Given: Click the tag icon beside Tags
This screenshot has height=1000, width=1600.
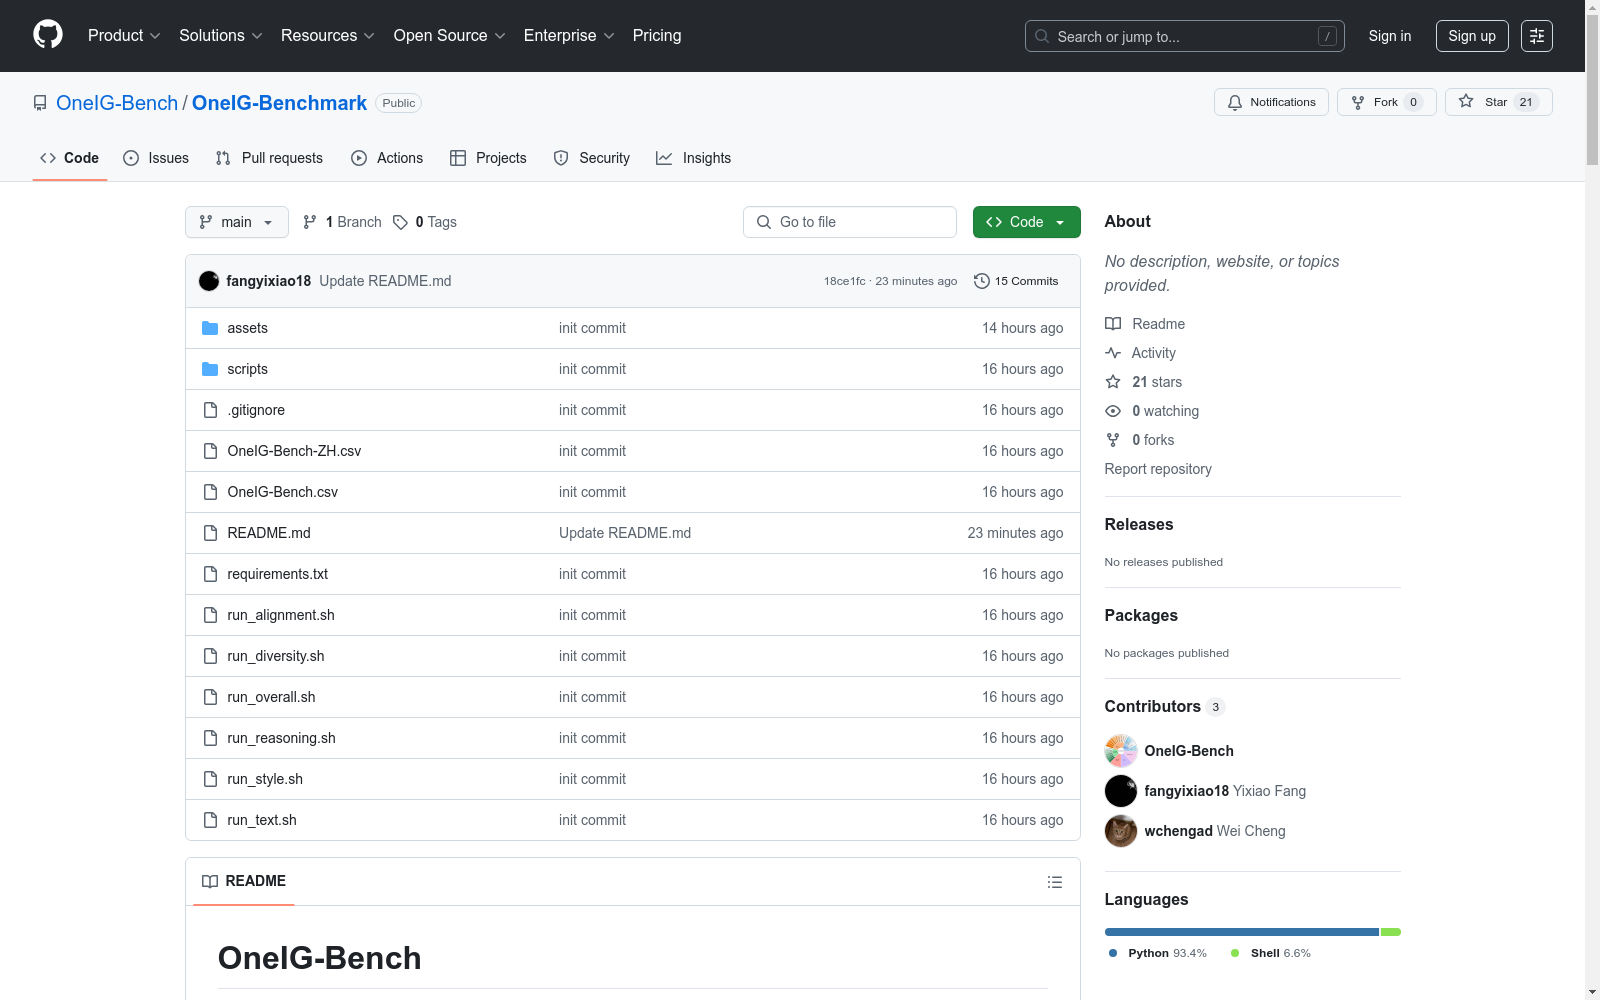Looking at the screenshot, I should [400, 222].
